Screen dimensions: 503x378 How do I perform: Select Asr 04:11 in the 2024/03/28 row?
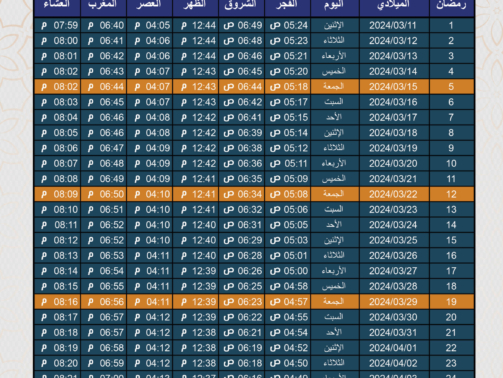pos(150,286)
